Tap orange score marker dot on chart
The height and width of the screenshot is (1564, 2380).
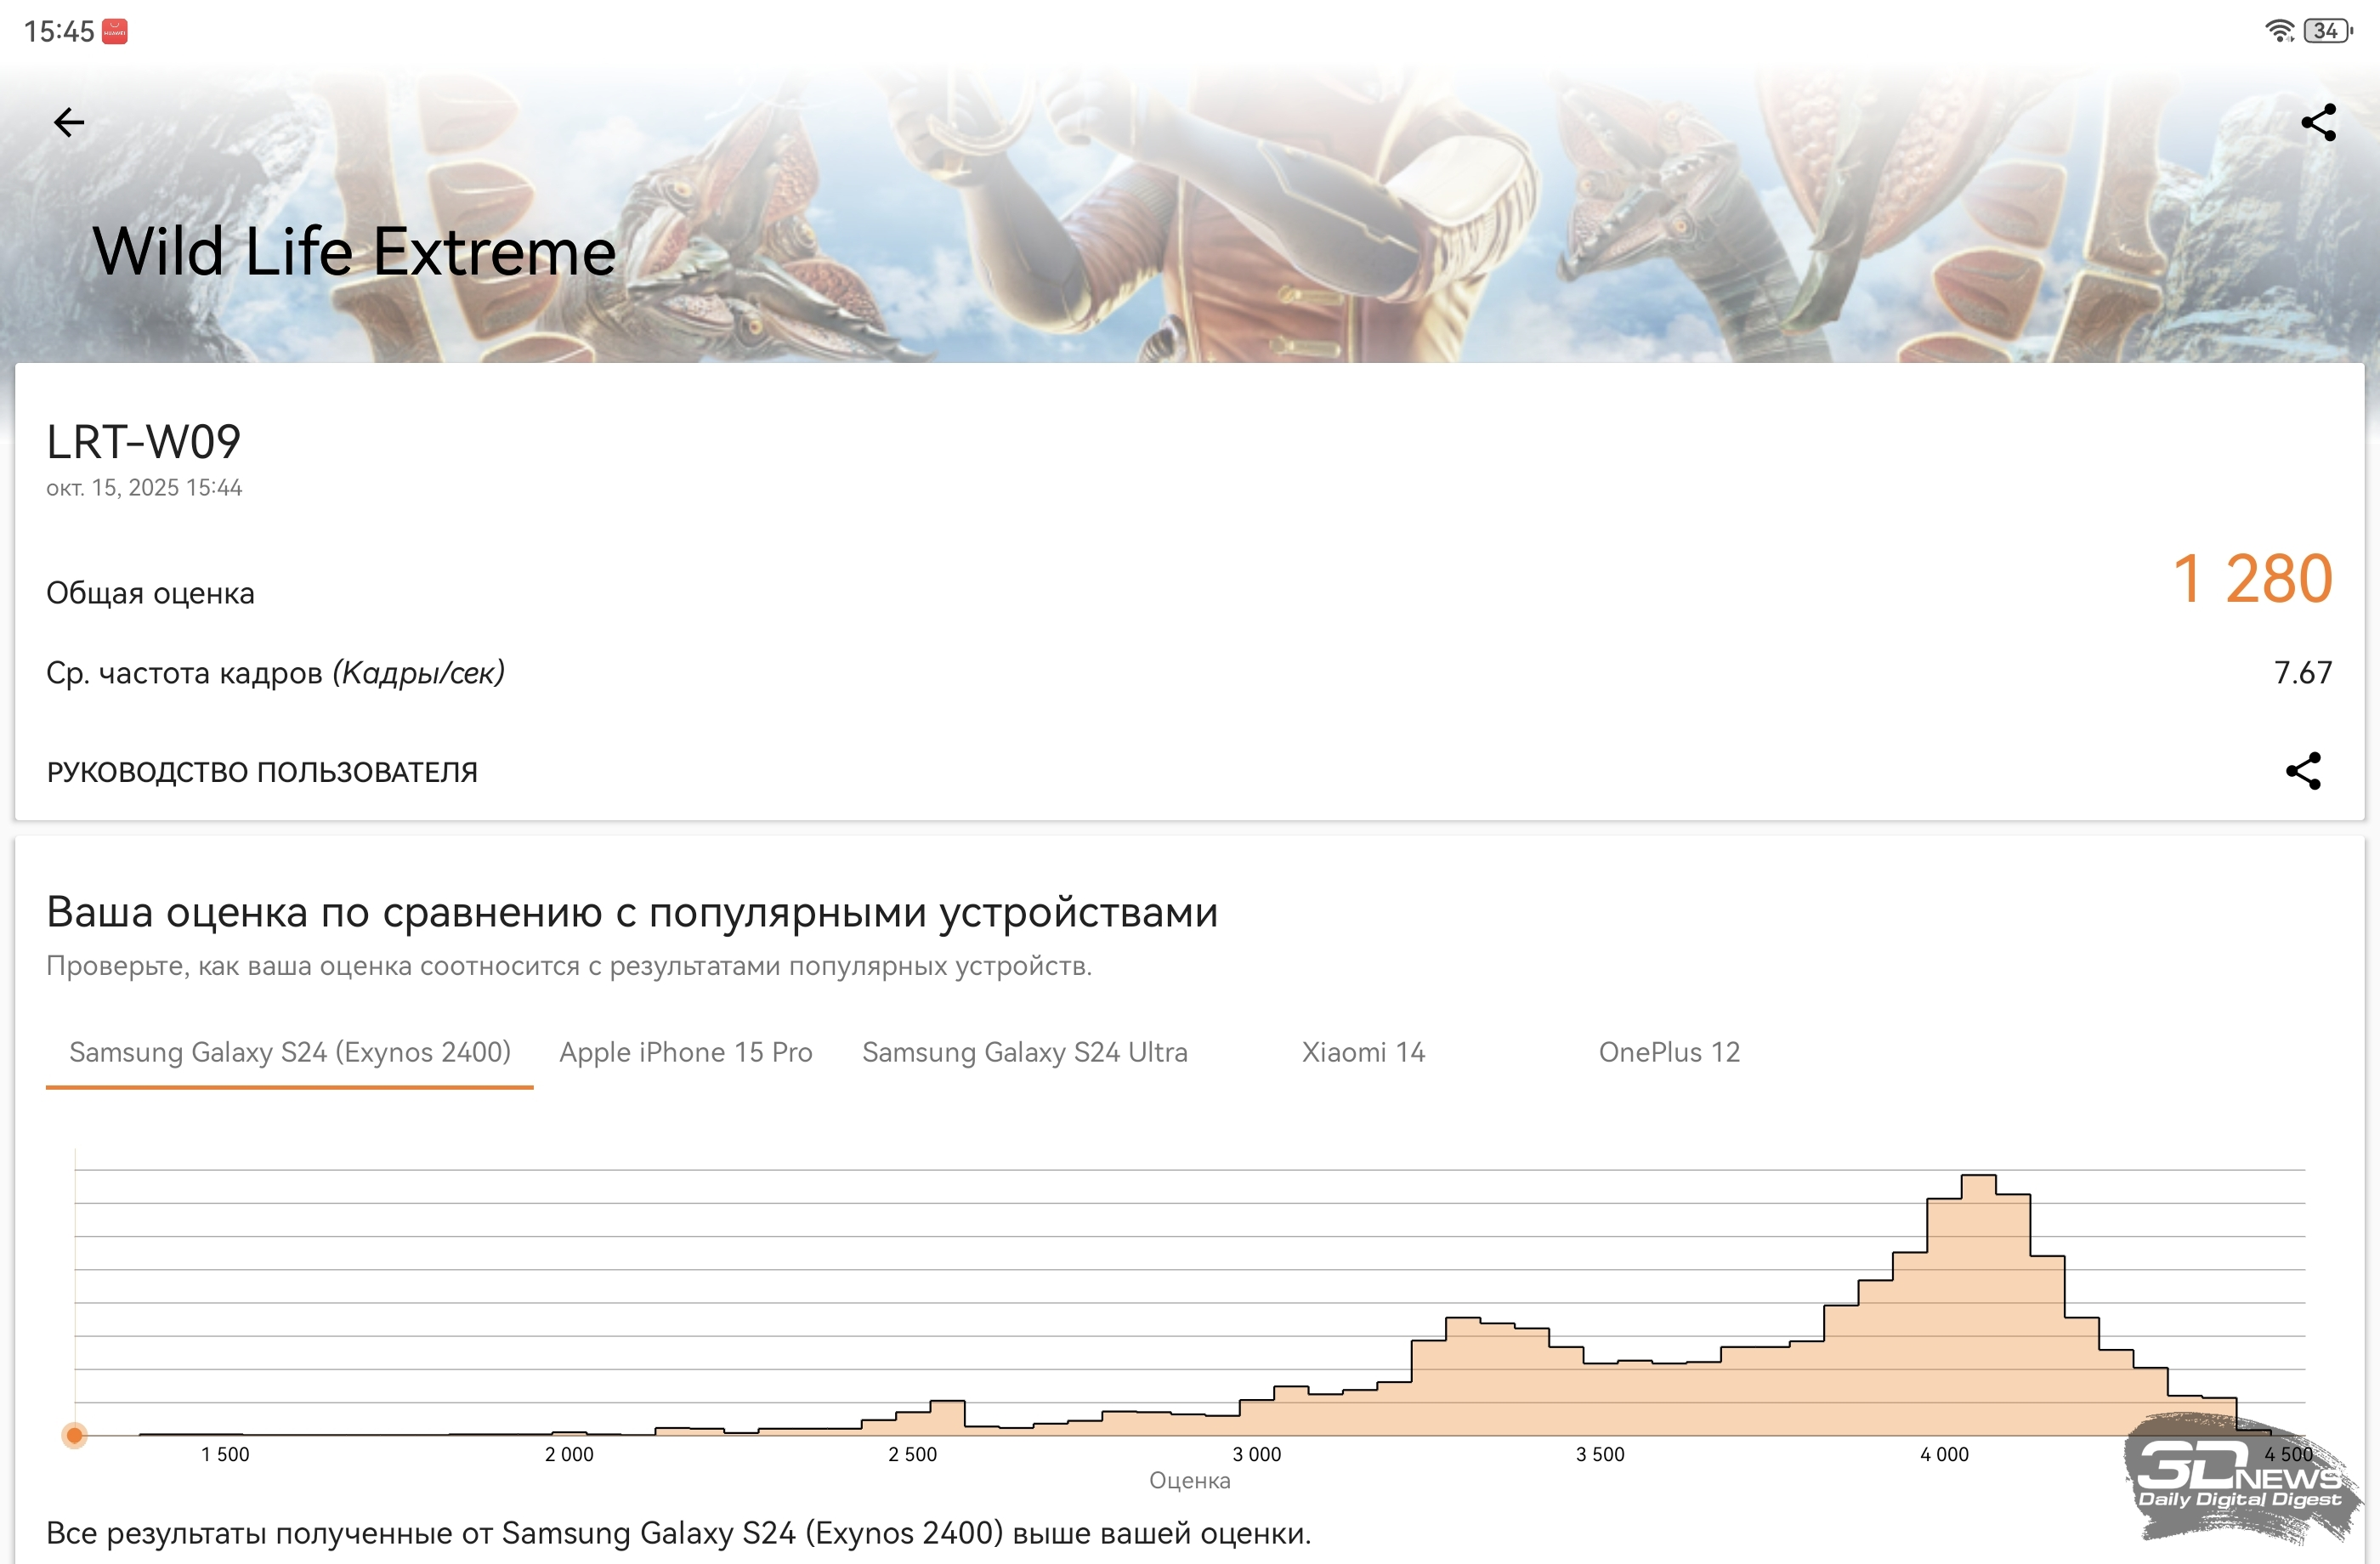tap(74, 1436)
